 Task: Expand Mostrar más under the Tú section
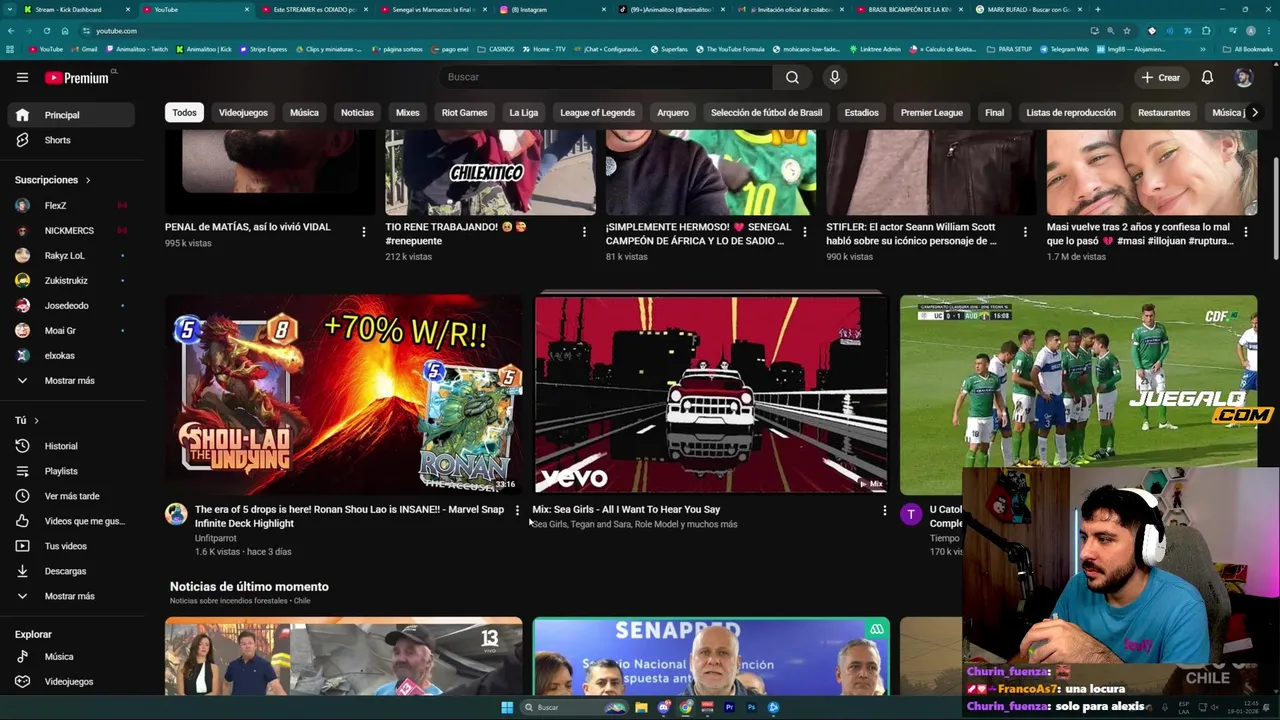click(71, 596)
